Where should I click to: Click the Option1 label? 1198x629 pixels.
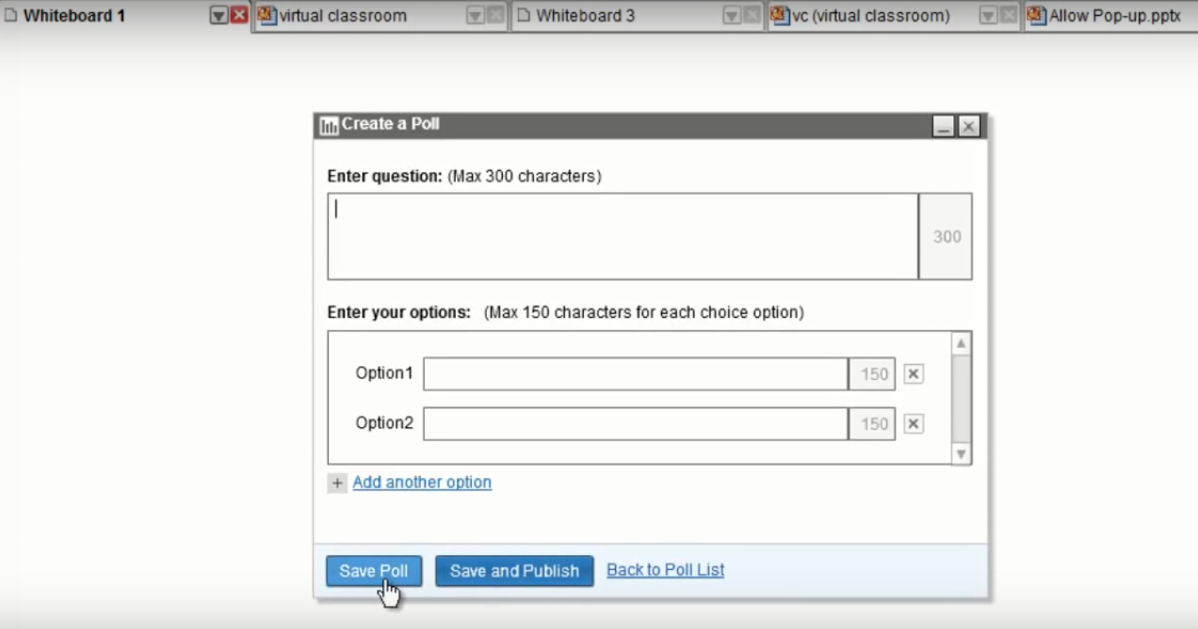point(384,373)
